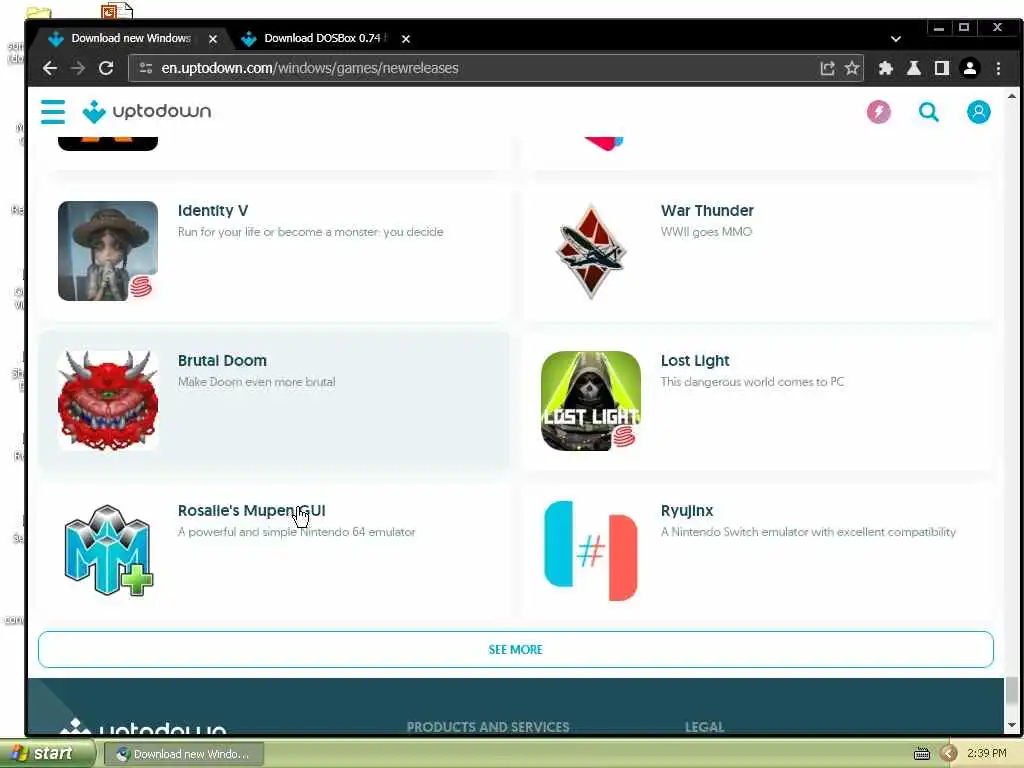Open the tab search chevron dropdown

pos(896,39)
